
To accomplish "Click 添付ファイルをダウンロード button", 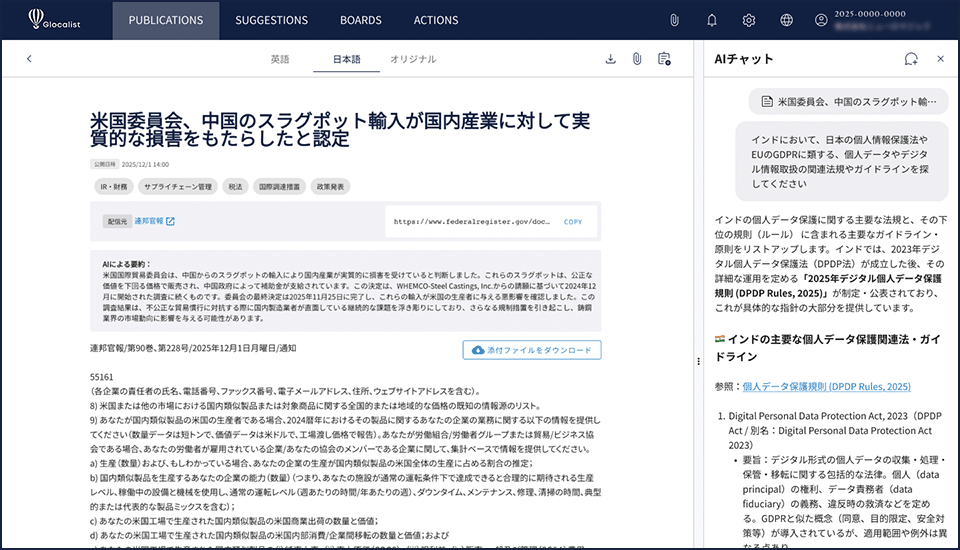I will (531, 350).
